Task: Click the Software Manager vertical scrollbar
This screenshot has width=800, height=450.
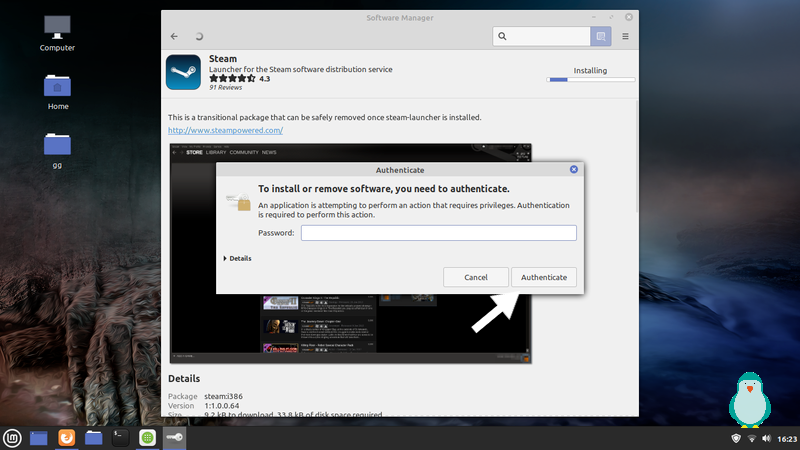Action: pyautogui.click(x=637, y=157)
